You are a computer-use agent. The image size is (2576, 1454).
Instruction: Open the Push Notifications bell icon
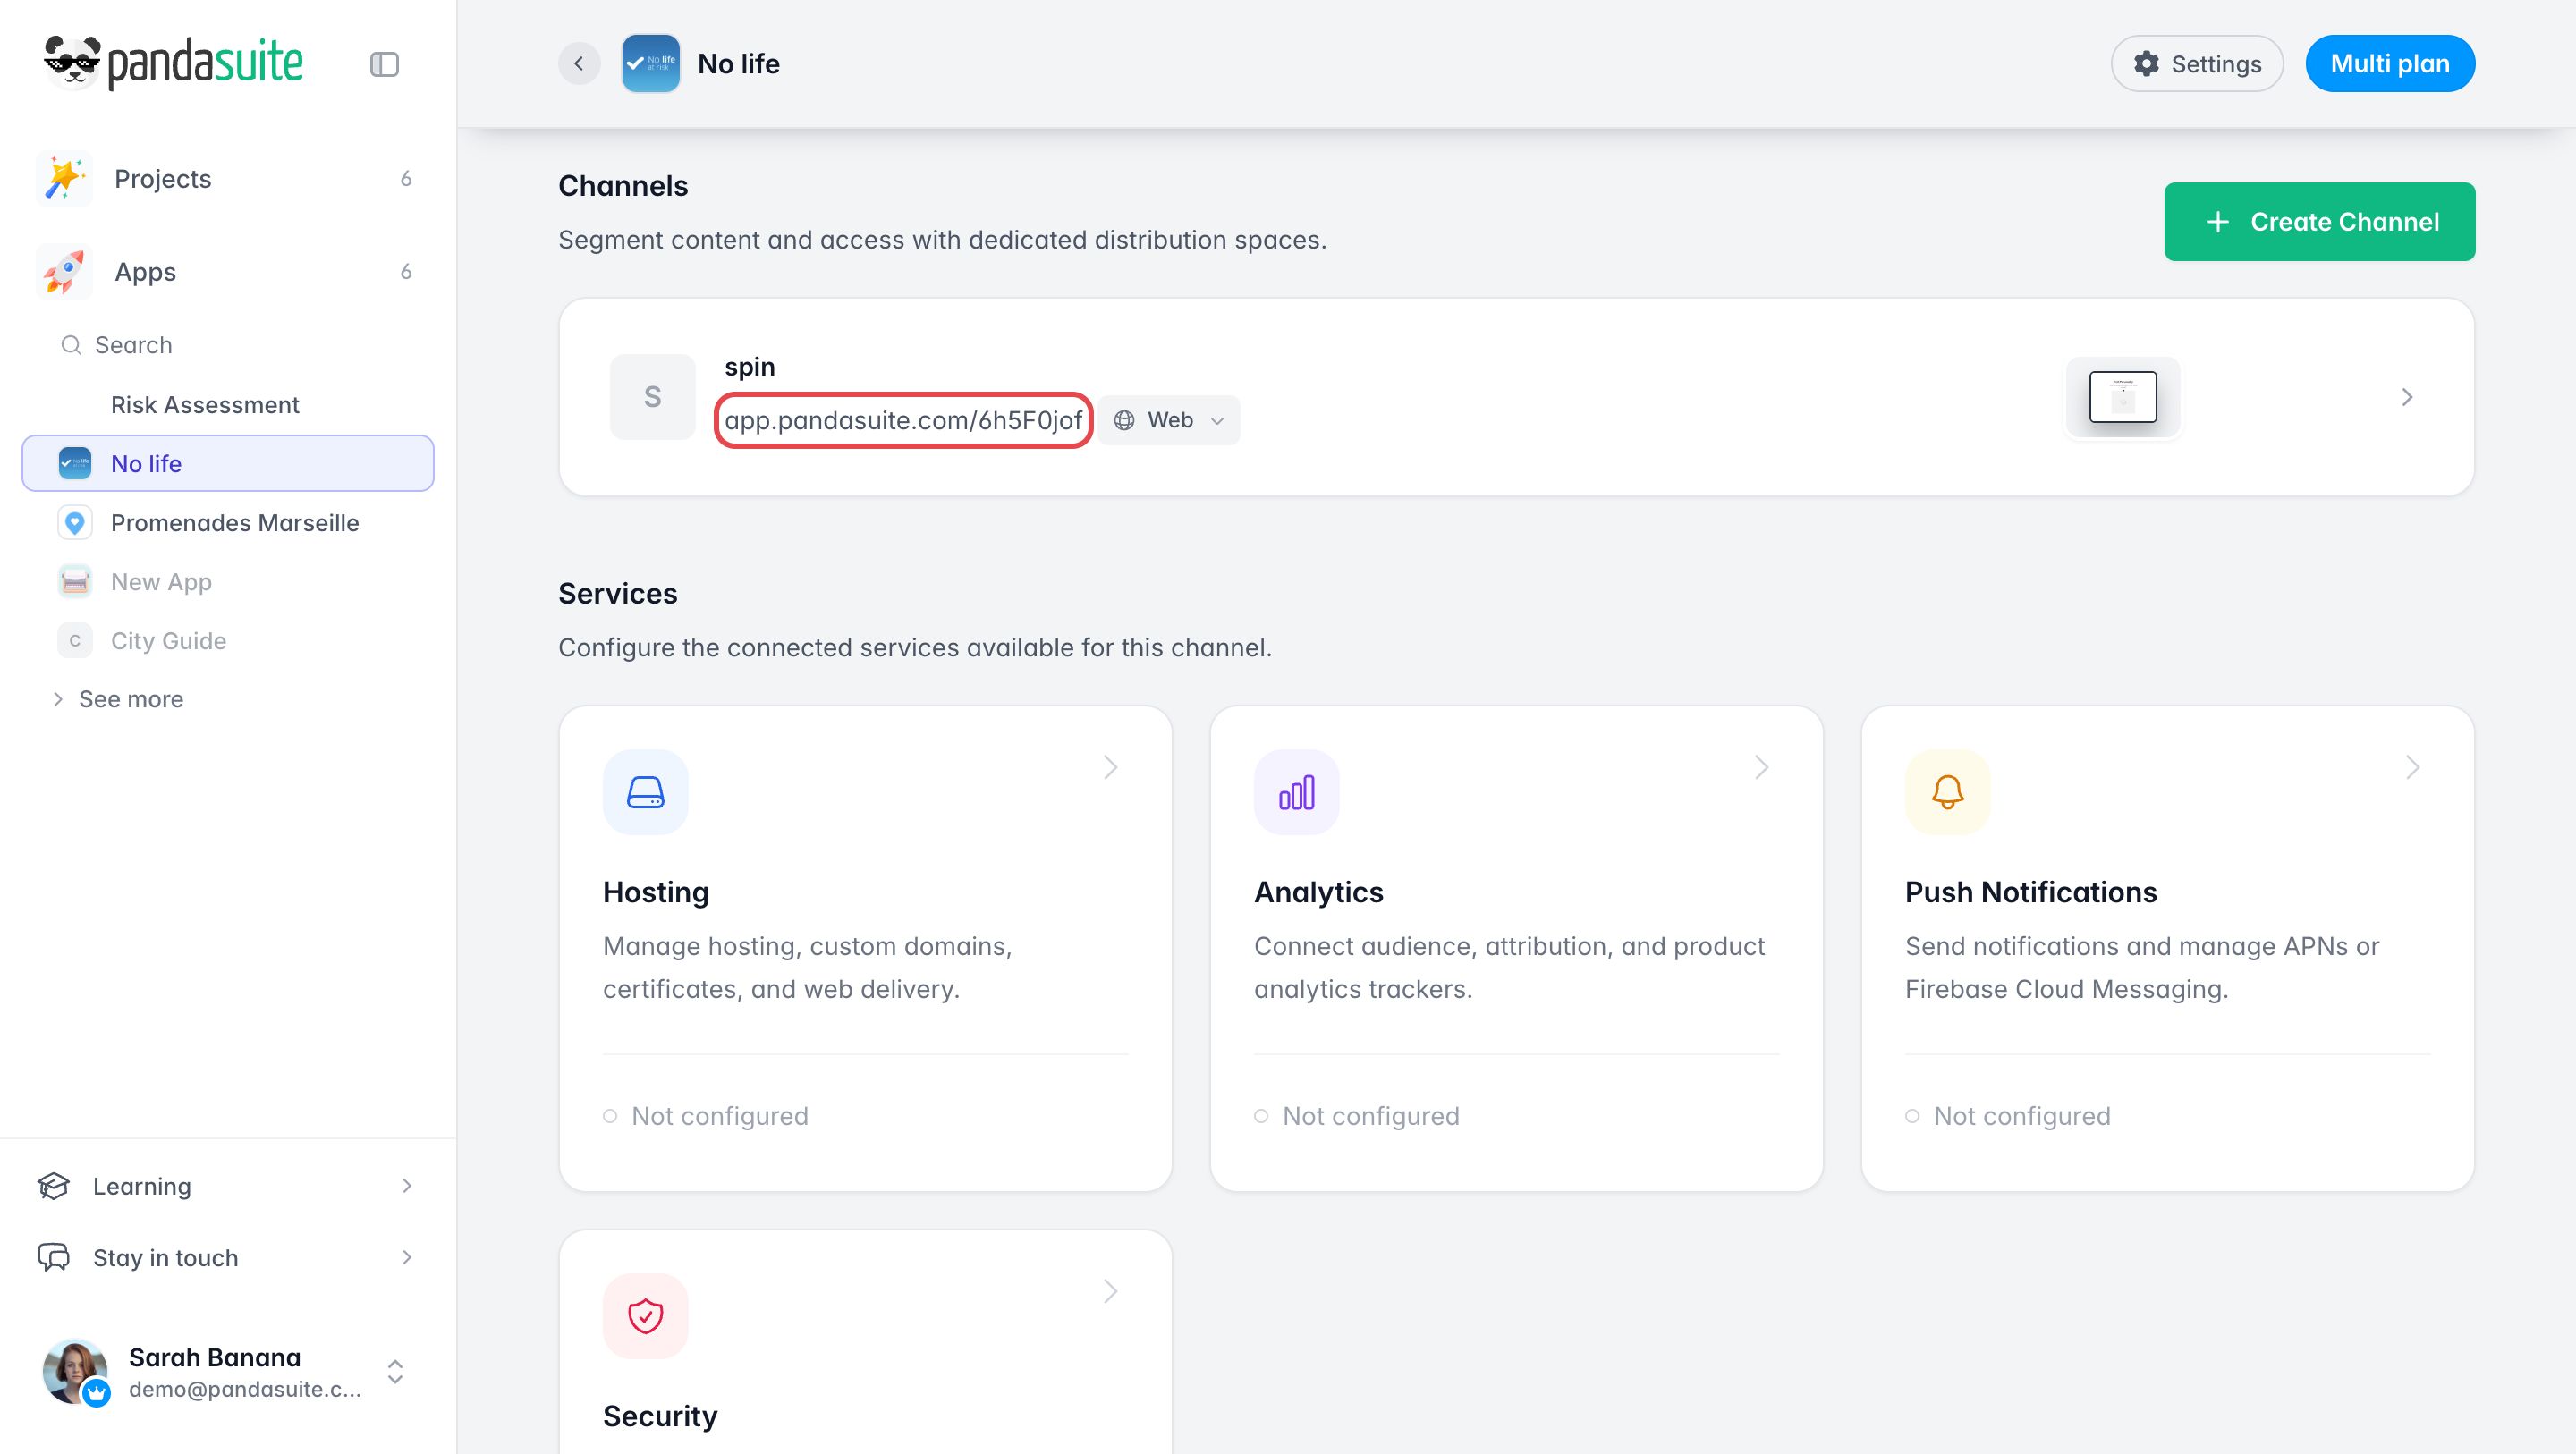click(1947, 792)
